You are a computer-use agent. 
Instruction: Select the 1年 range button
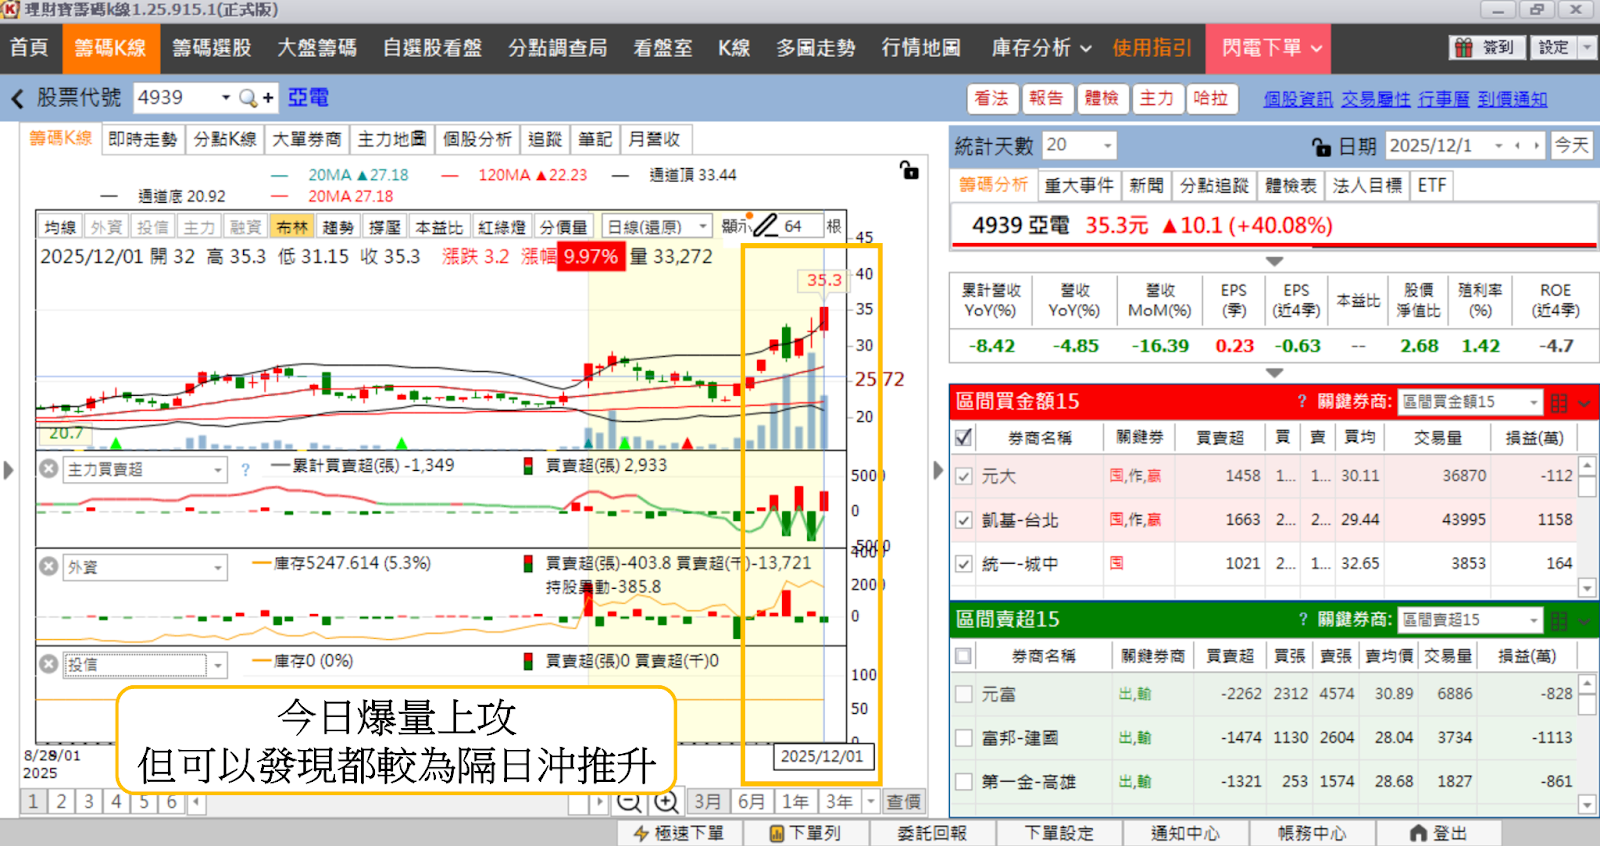(x=796, y=802)
